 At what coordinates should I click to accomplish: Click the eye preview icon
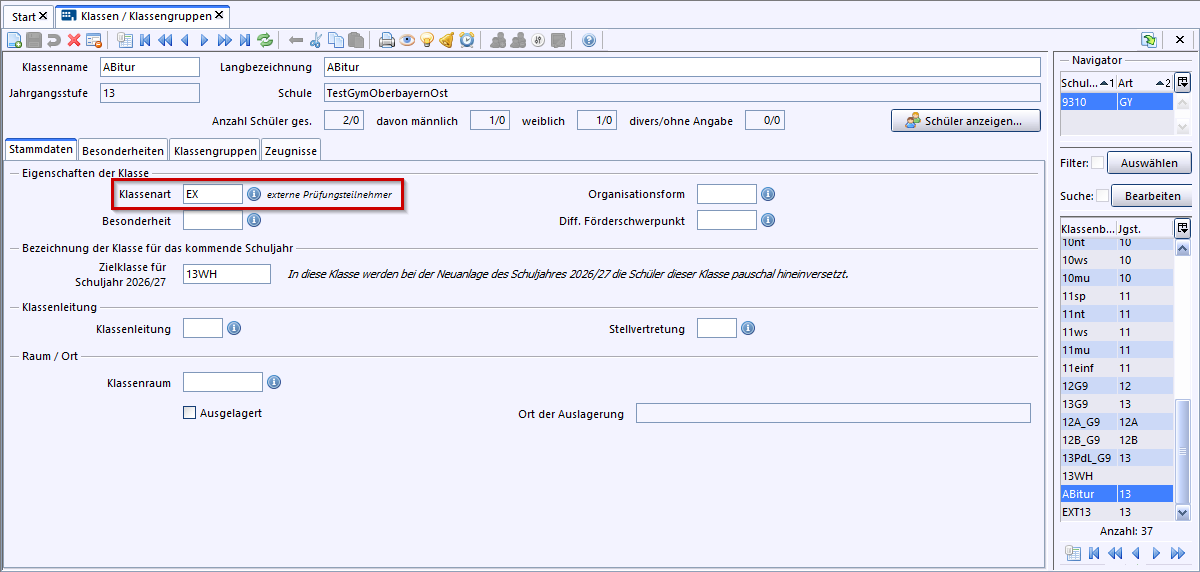[407, 40]
